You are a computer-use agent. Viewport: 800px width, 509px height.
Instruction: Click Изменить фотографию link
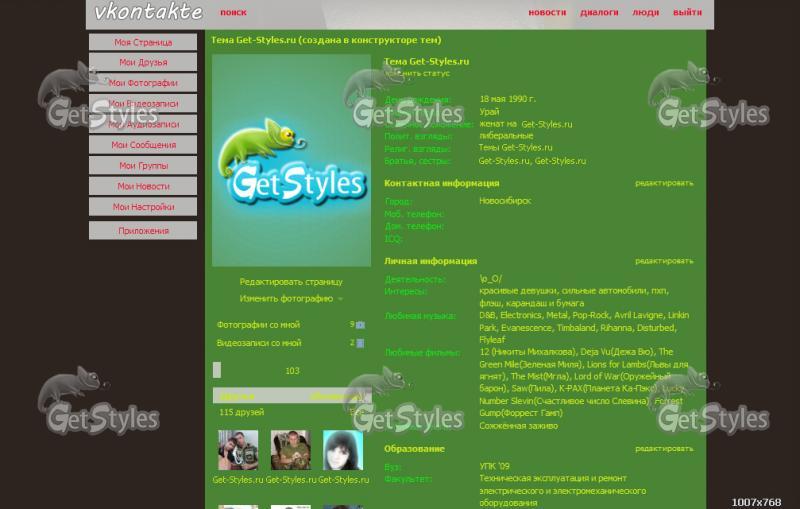(286, 298)
